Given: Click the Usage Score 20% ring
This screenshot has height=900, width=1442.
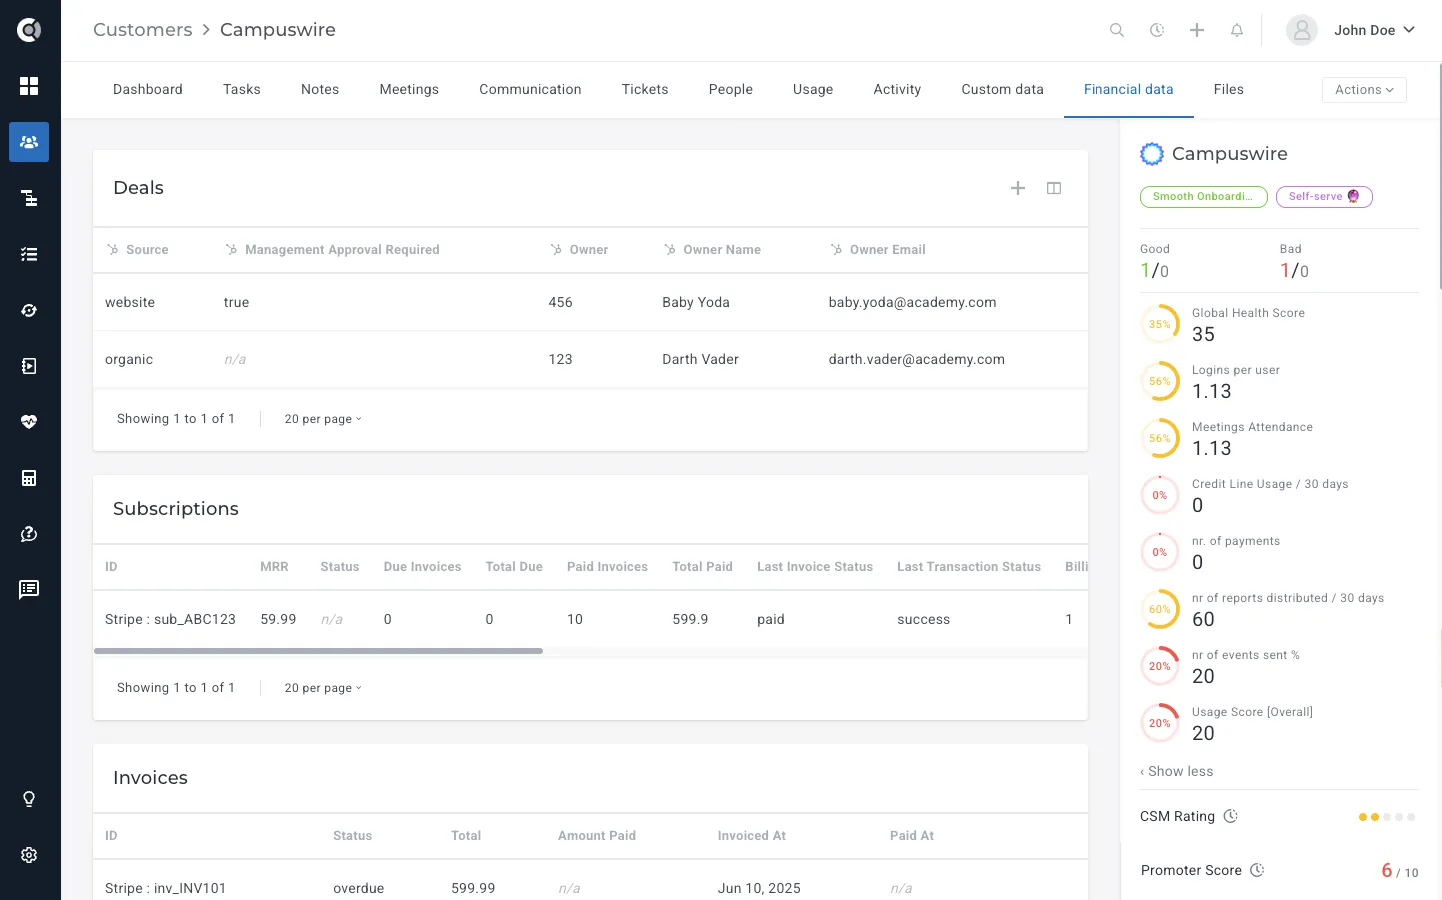Looking at the screenshot, I should [1160, 723].
